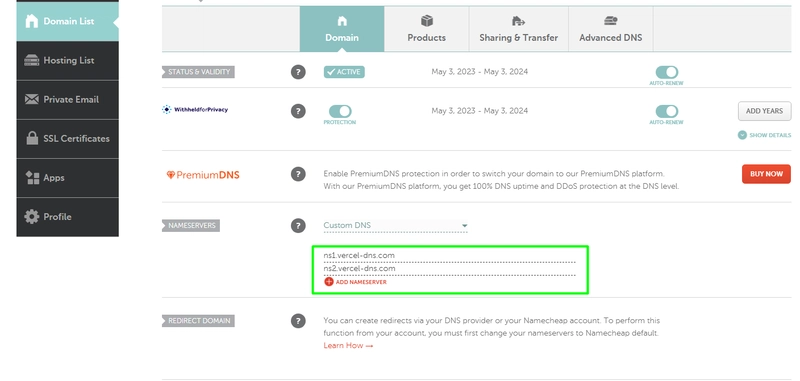Screen dimensions: 800x381
Task: Click the WithheldForPrivacy logo
Action: pyautogui.click(x=195, y=110)
